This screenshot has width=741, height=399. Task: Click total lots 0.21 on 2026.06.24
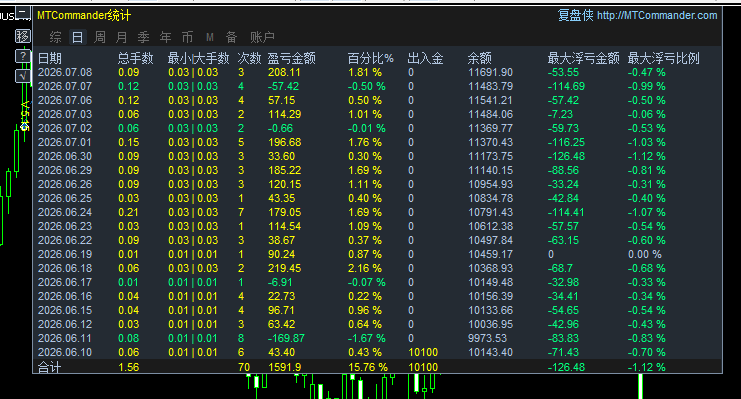pyautogui.click(x=129, y=212)
